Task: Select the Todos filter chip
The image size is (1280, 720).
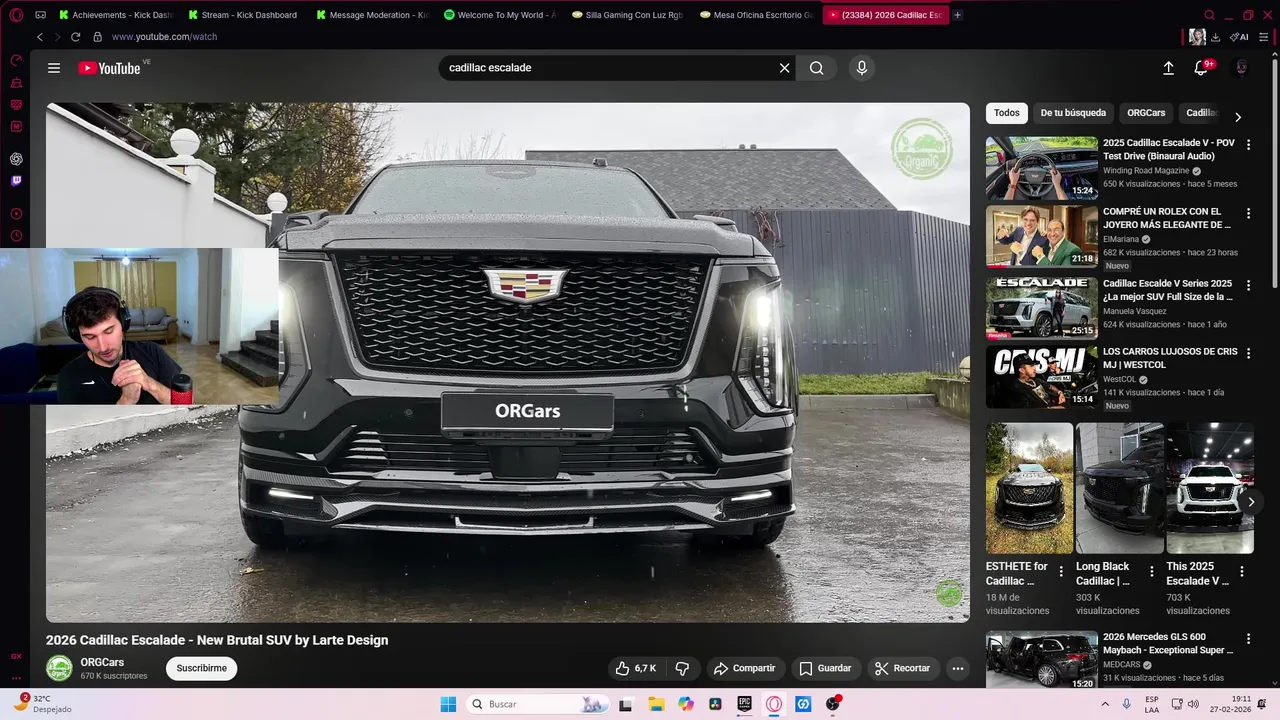Action: pos(1007,113)
